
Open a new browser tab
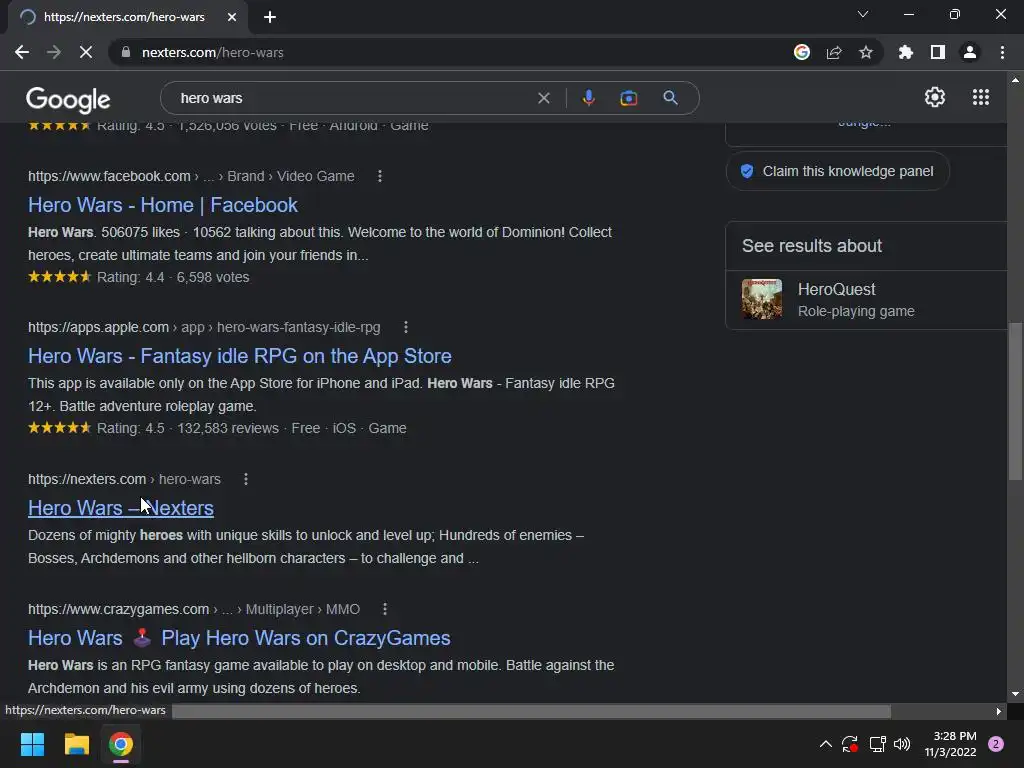coord(270,17)
